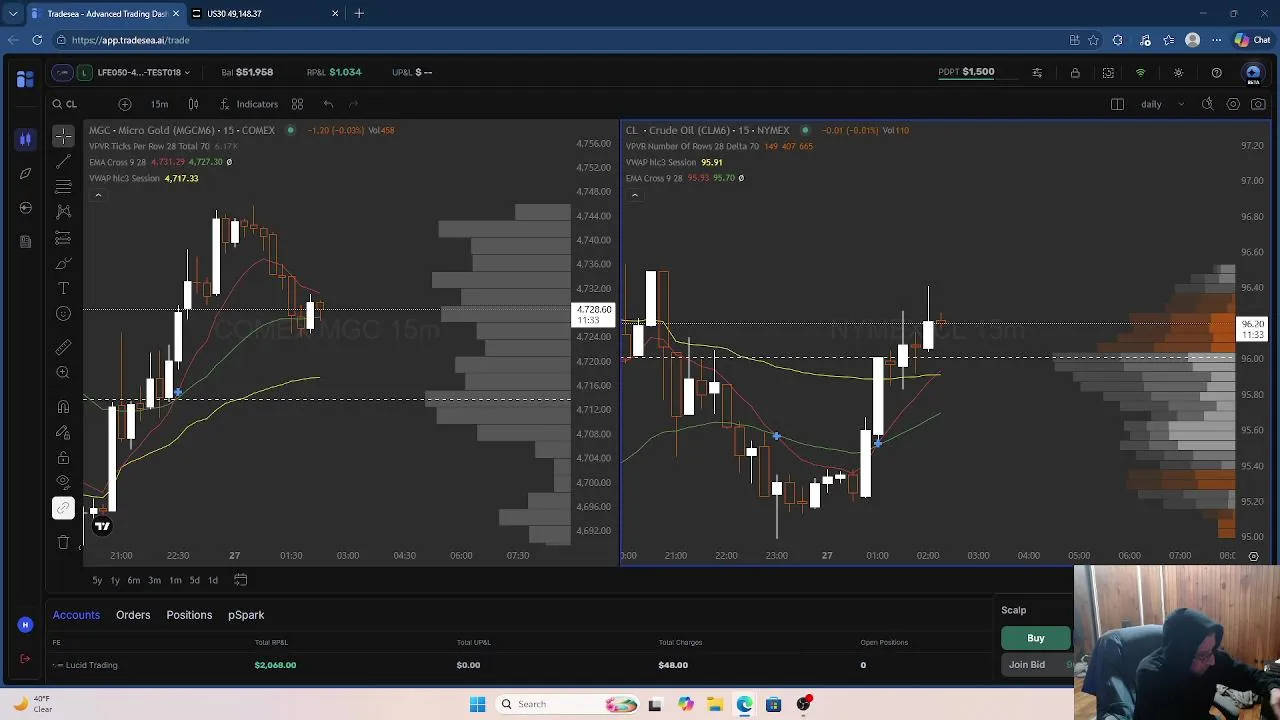The image size is (1280, 720).
Task: Activate the zoom in tool
Action: coord(63,372)
